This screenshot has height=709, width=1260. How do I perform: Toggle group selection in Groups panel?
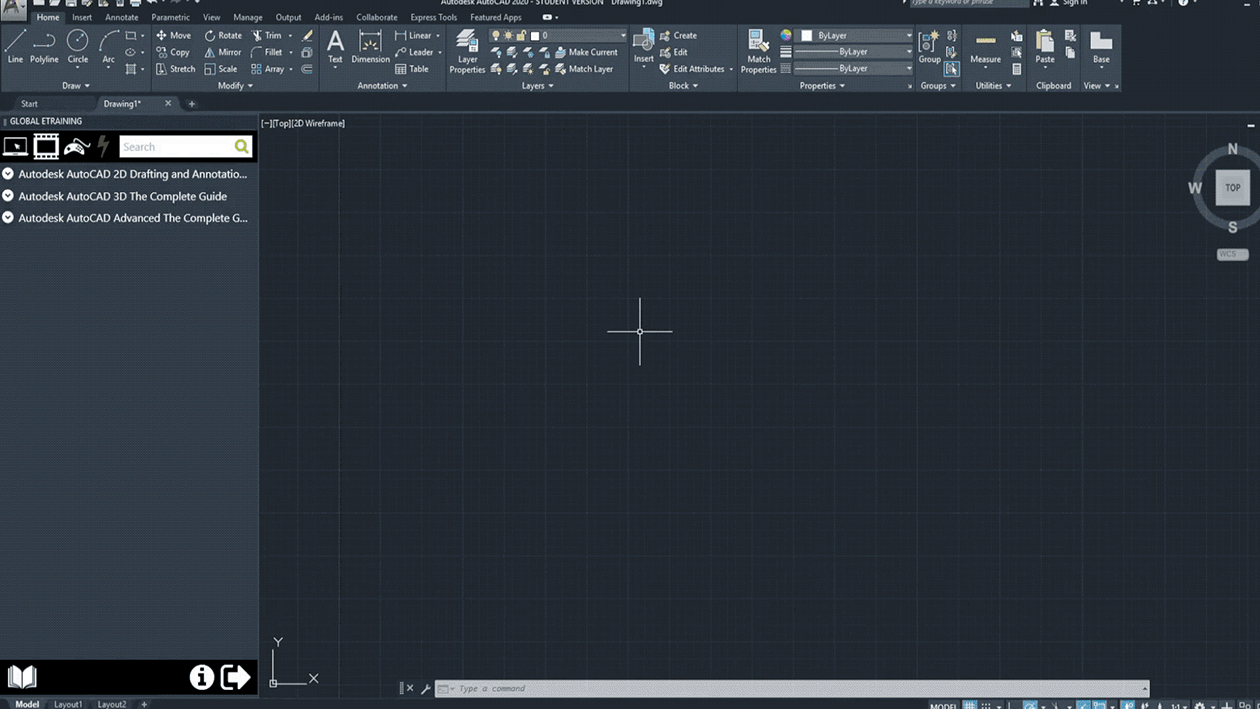coord(951,69)
